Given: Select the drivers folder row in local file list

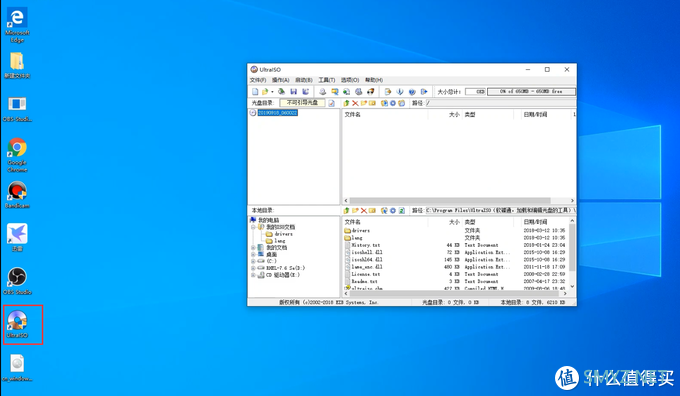Looking at the screenshot, I should pos(361,231).
